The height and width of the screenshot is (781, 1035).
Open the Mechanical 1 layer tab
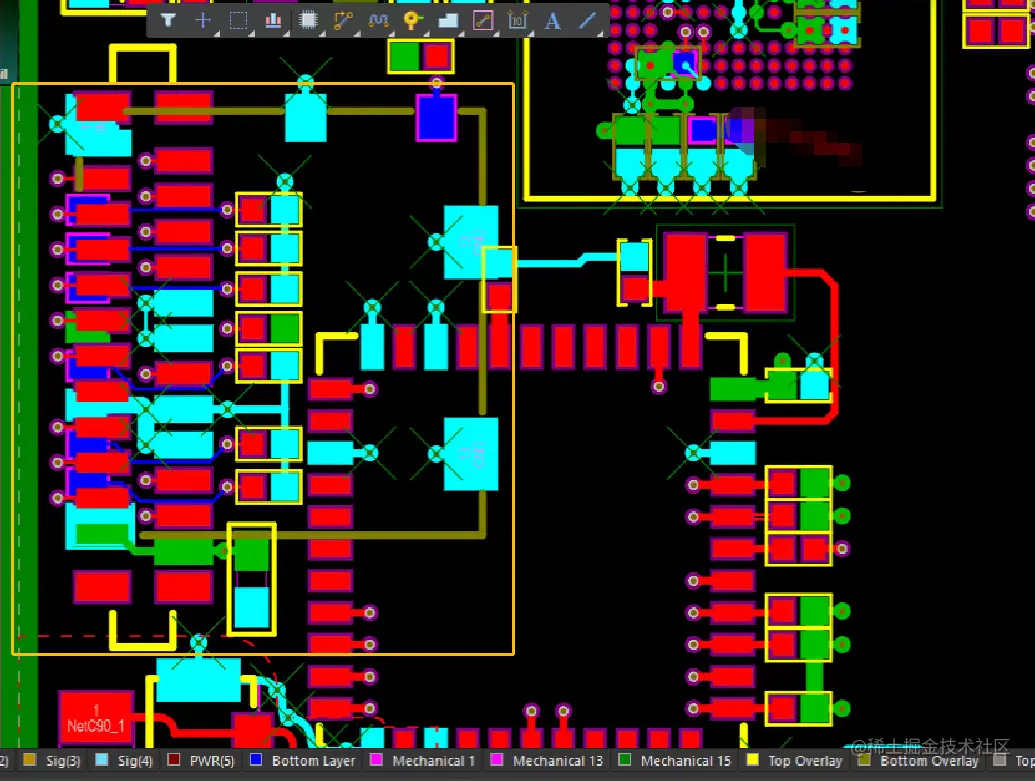(423, 761)
